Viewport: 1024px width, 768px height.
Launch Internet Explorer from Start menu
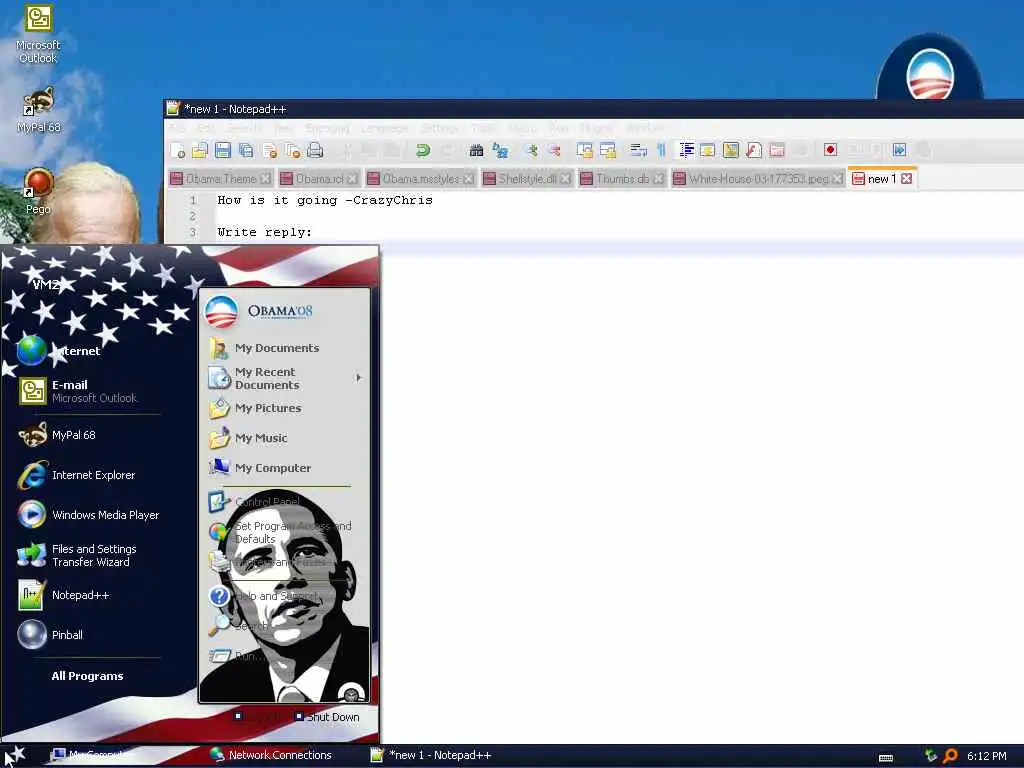77,475
